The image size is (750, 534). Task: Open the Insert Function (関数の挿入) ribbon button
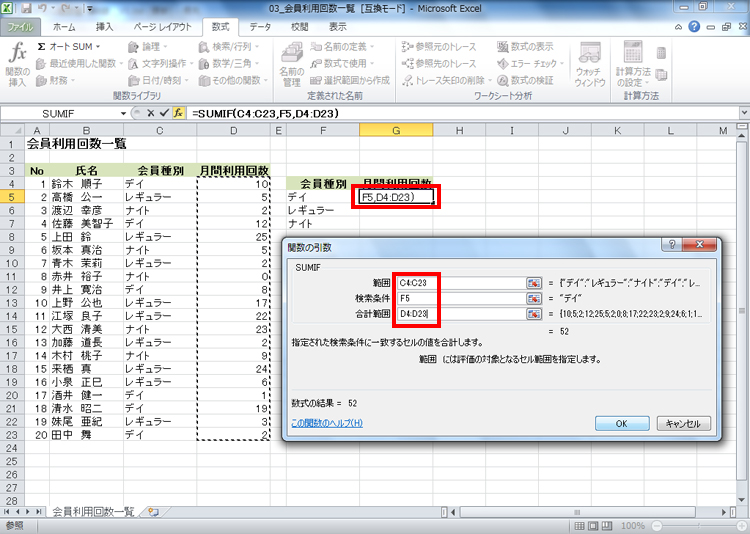tap(17, 64)
